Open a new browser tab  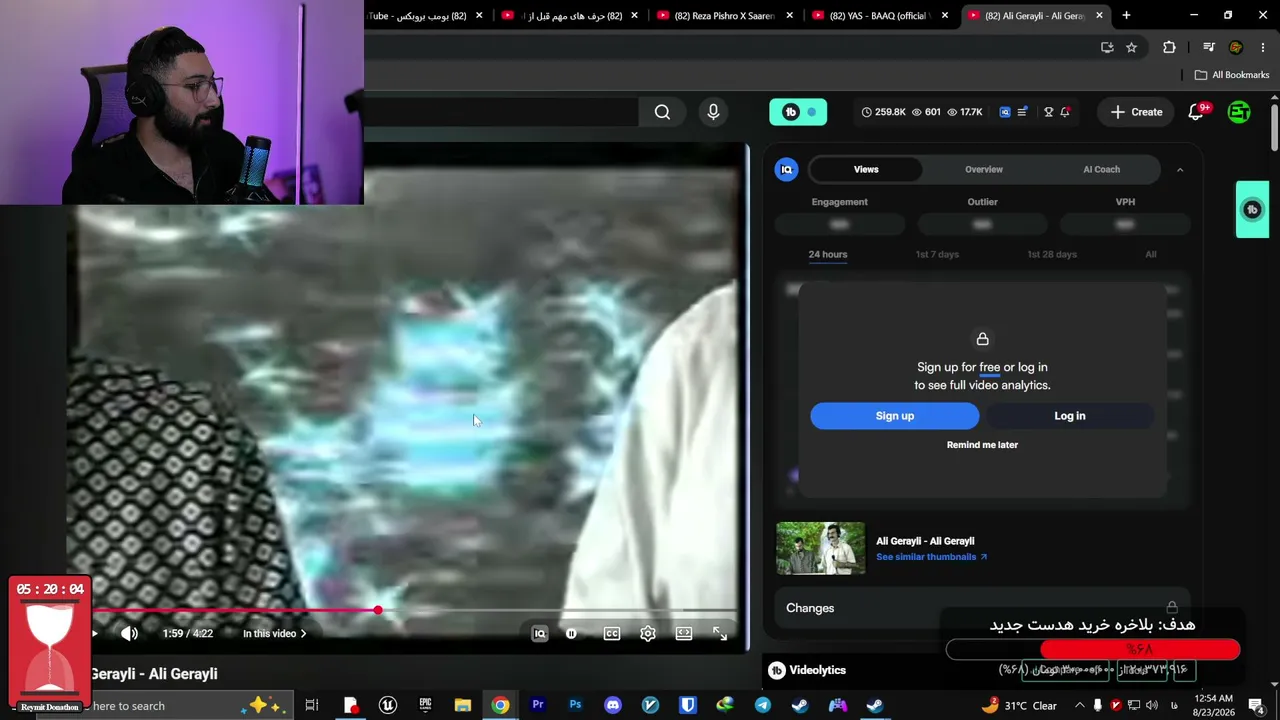point(1126,15)
